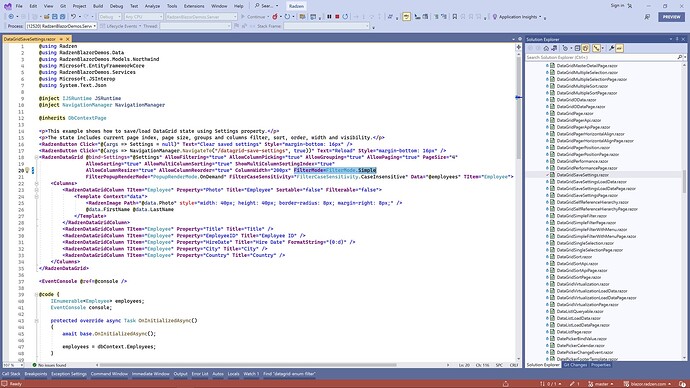Open the RadzenBlazorDemos.Server startup project dropdown
The image size is (690, 388).
click(201, 17)
